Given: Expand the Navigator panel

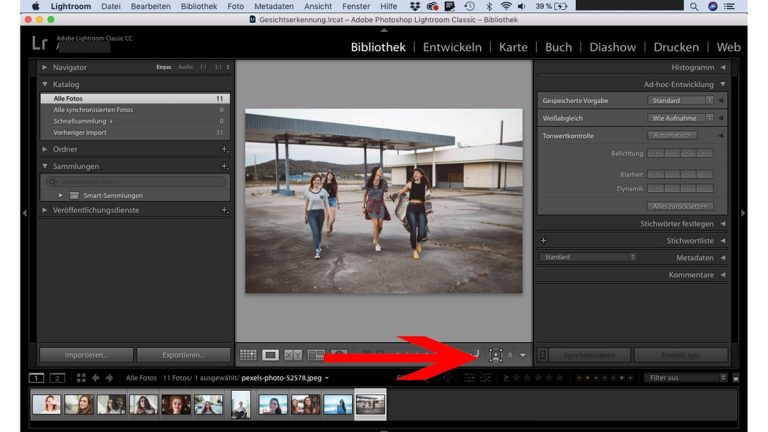Looking at the screenshot, I should click(x=45, y=67).
